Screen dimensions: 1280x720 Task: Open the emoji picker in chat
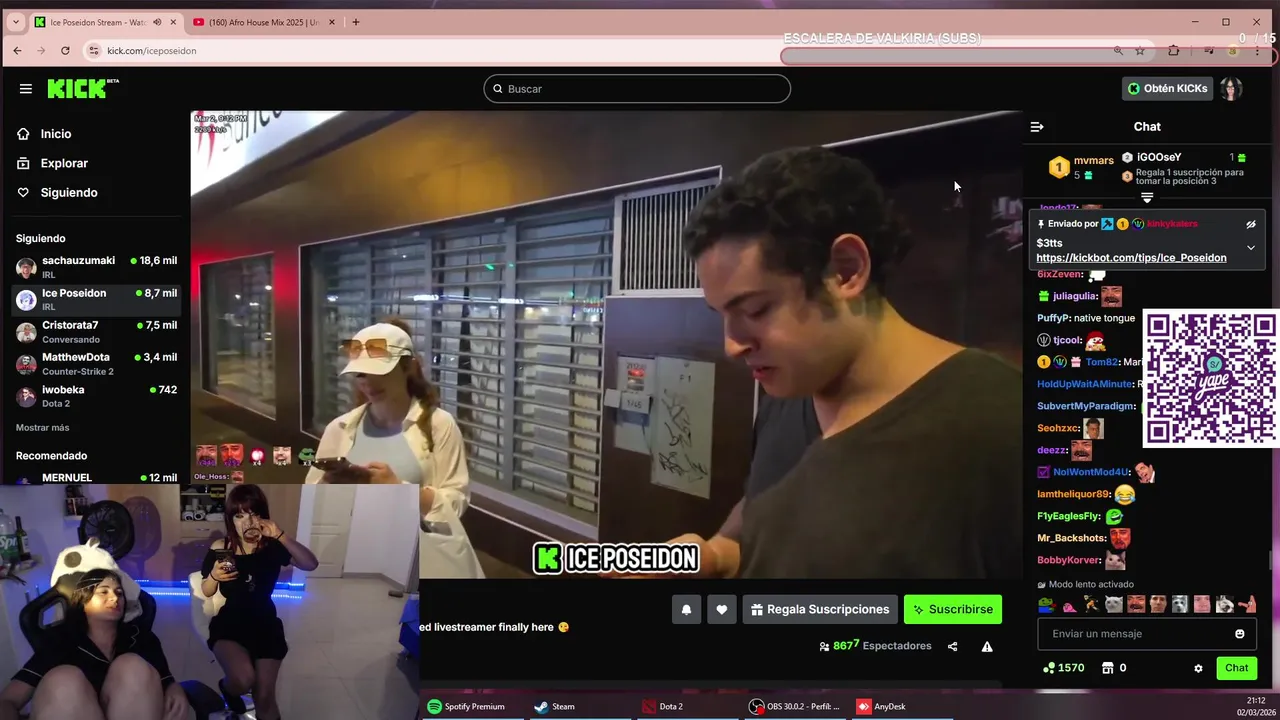(x=1240, y=634)
